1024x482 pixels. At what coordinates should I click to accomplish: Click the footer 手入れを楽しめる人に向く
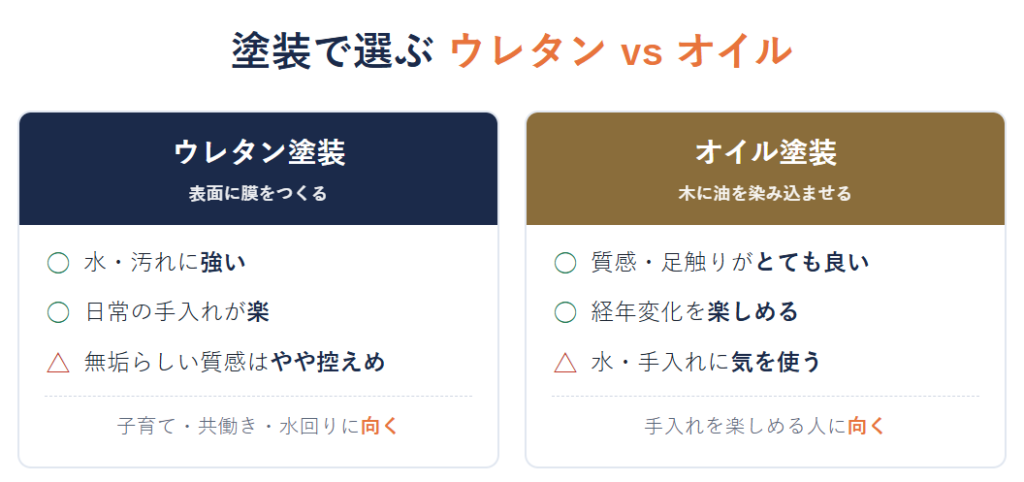pyautogui.click(x=765, y=426)
